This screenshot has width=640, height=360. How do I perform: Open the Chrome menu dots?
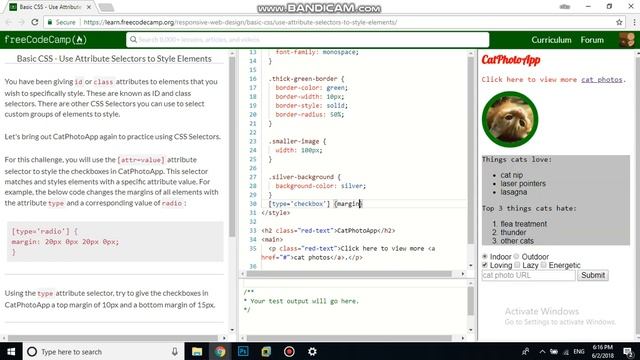(634, 22)
